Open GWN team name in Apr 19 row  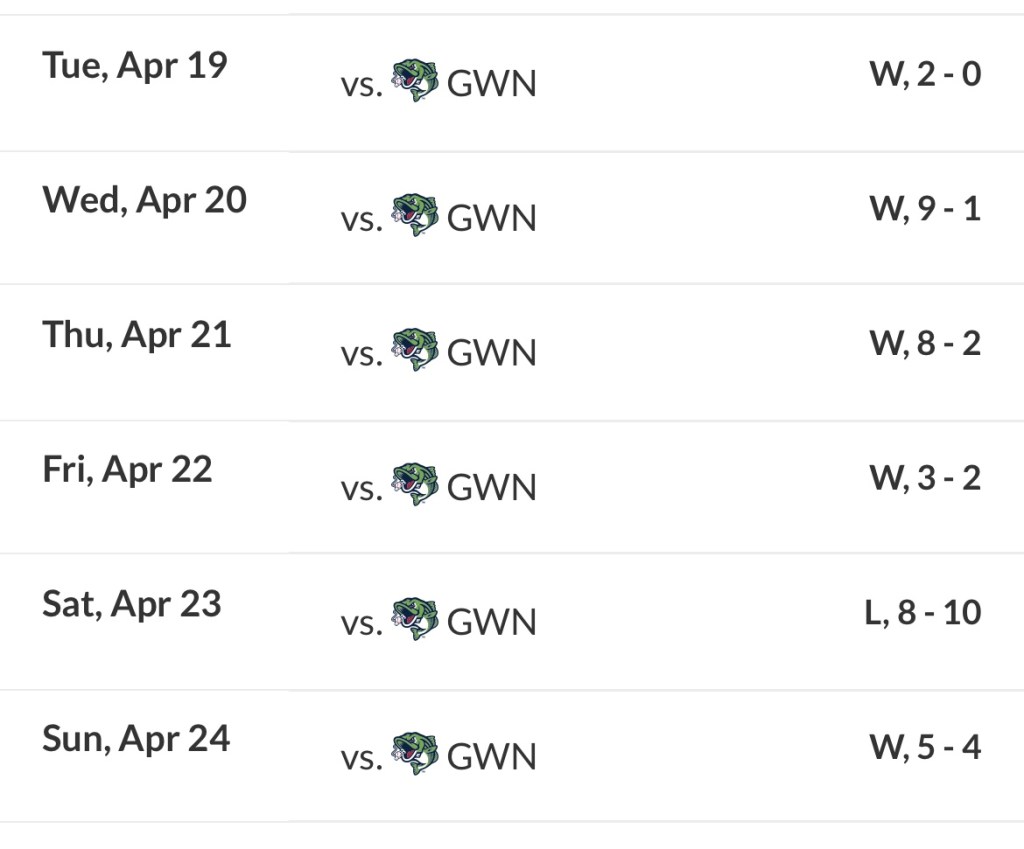[x=492, y=83]
